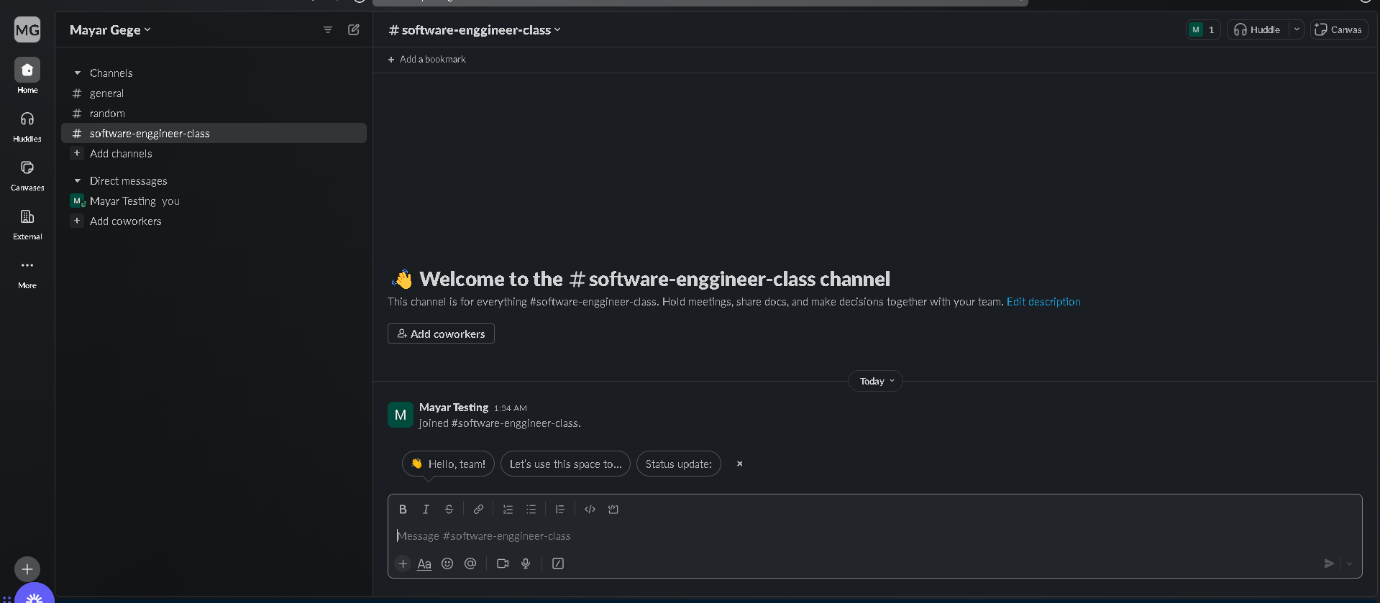The image size is (1380, 603).
Task: Open the More sidebar menu
Action: click(27, 272)
